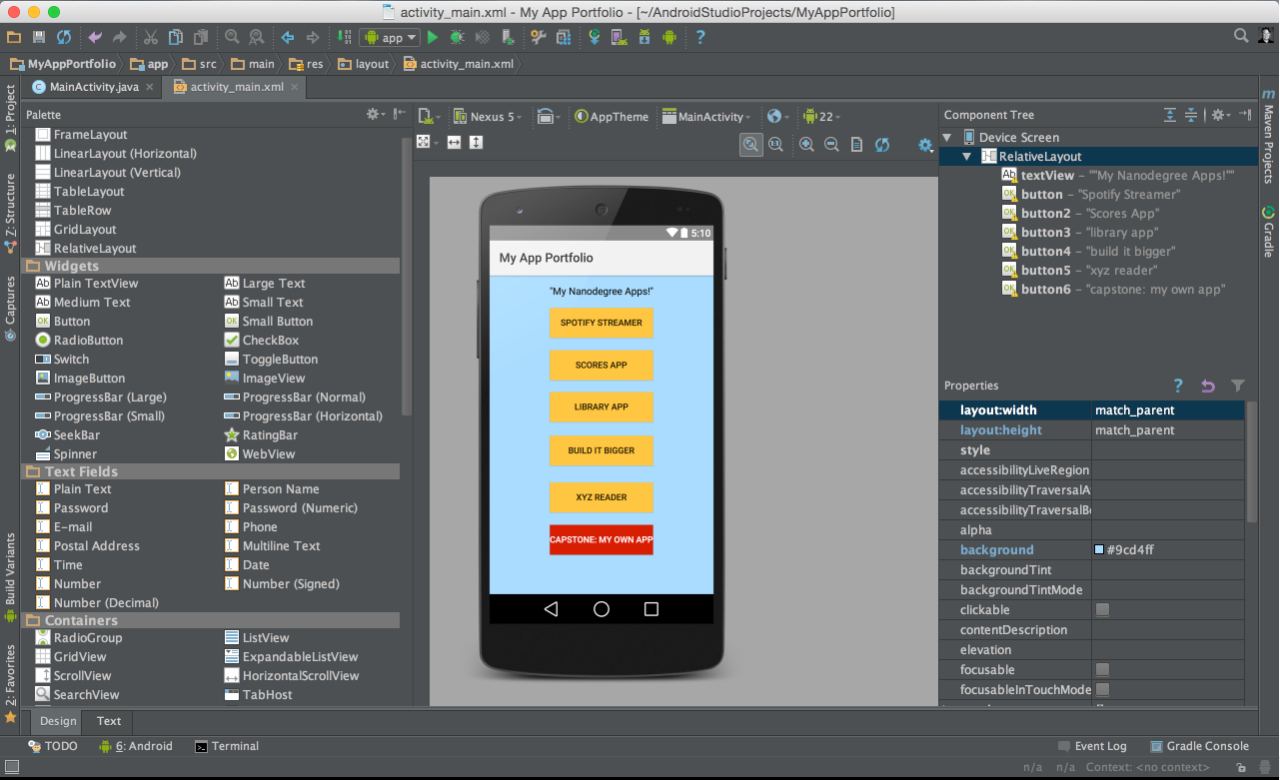Toggle the focusableInTouchMode checkbox
This screenshot has height=780, width=1280.
1101,689
